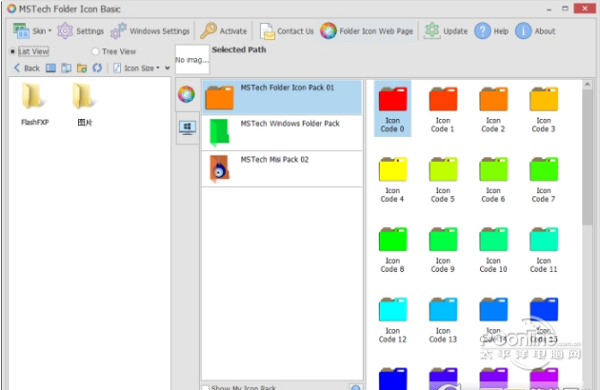Click the icon list vertical scrollbar thumb

[587, 157]
